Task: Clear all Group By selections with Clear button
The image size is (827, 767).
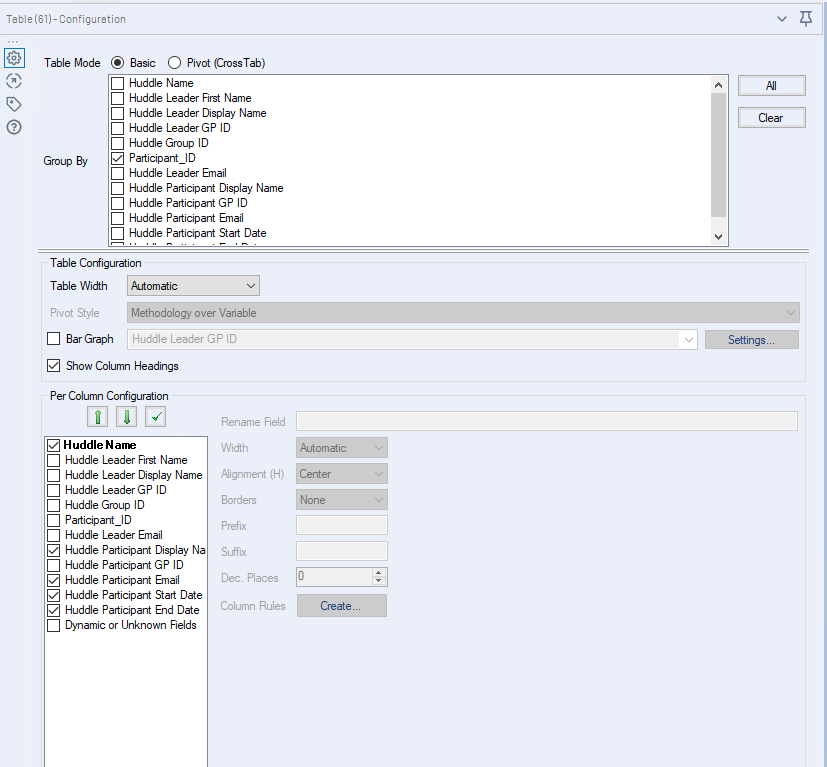Action: (x=770, y=117)
